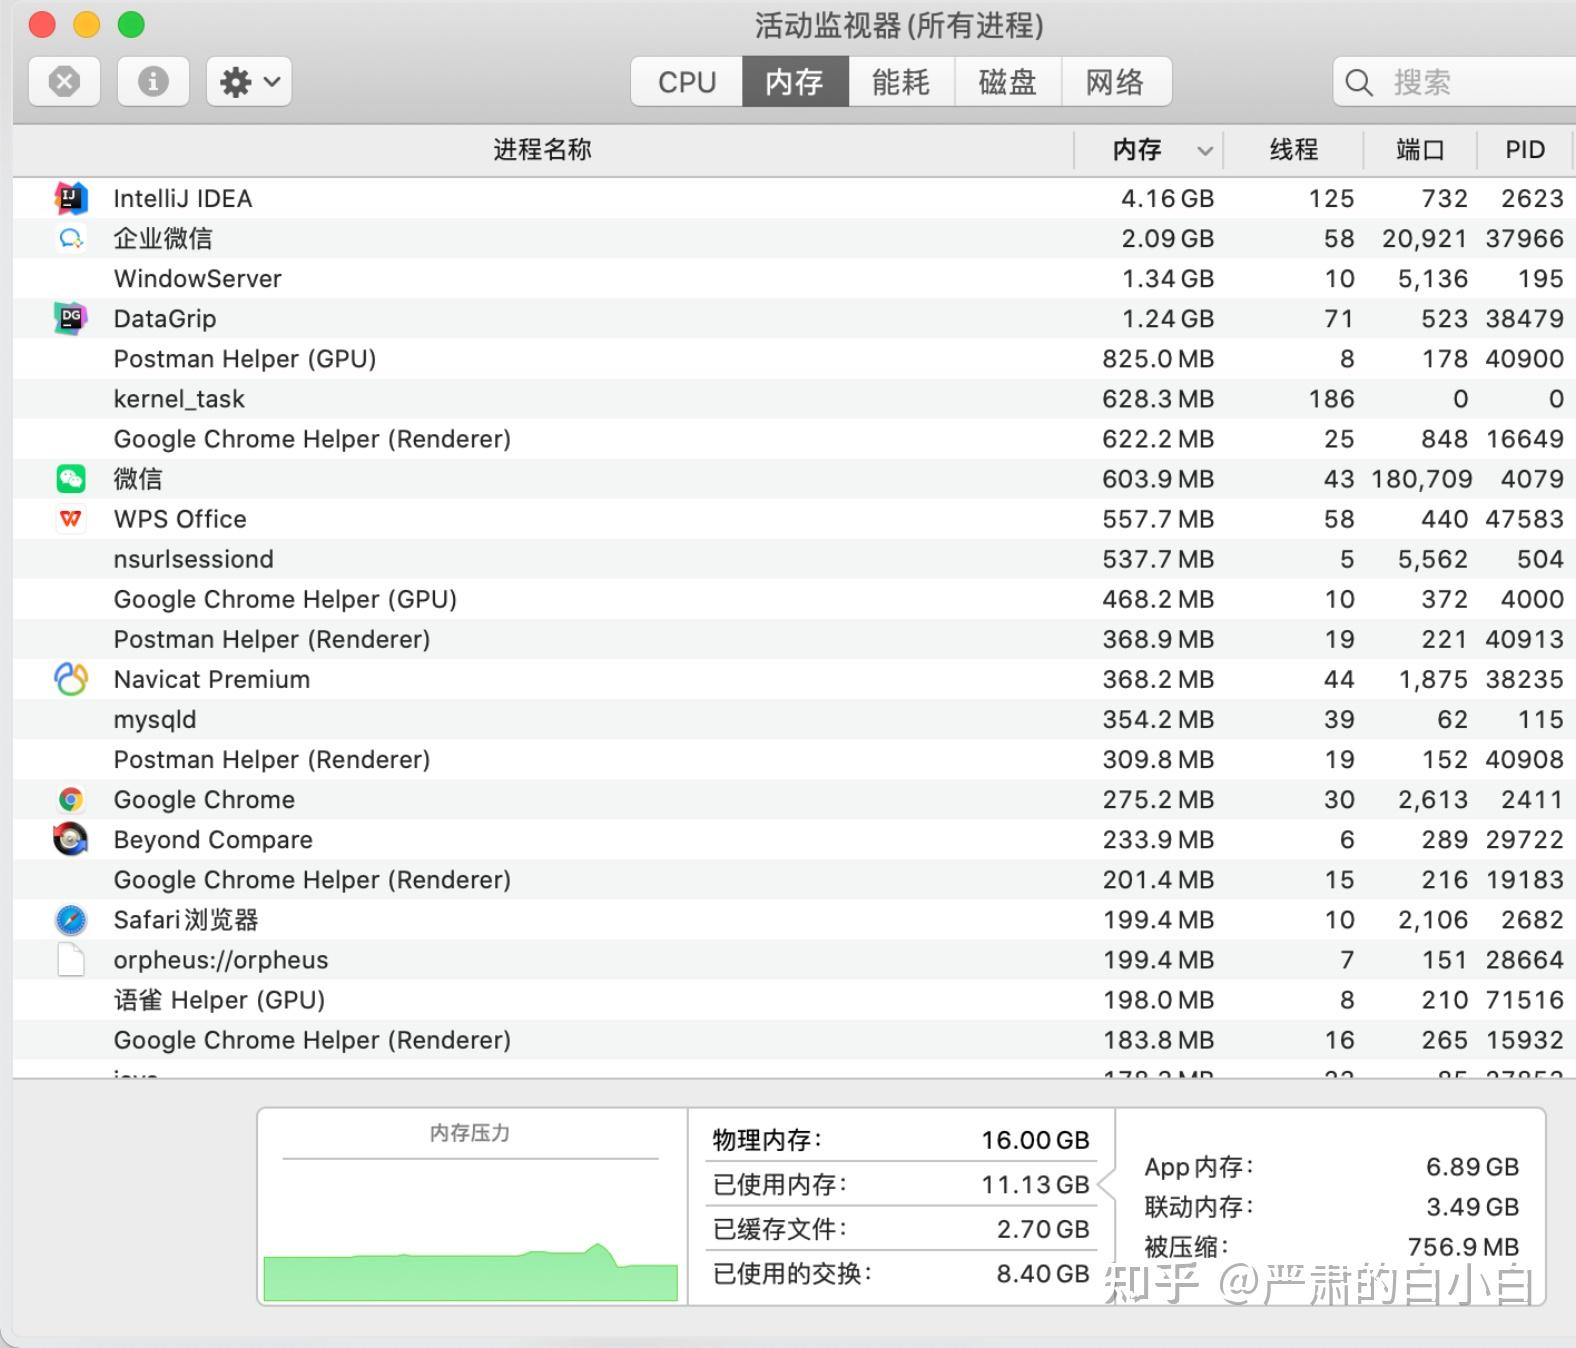Select the WPS Office process name
The width and height of the screenshot is (1576, 1348).
(180, 519)
